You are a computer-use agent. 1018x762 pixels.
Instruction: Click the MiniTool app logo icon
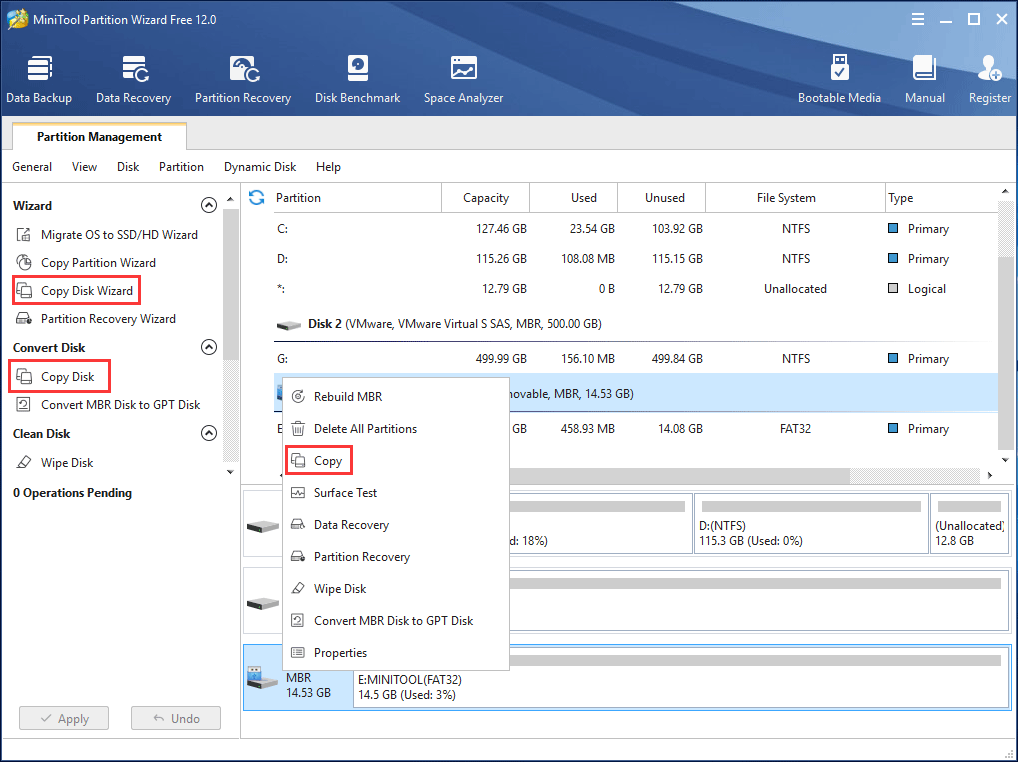pyautogui.click(x=18, y=19)
